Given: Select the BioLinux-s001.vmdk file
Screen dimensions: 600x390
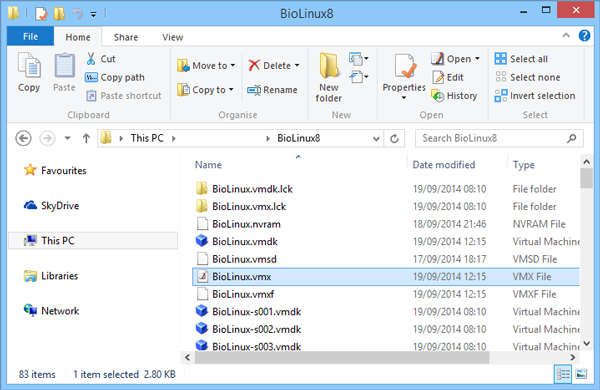Looking at the screenshot, I should point(256,312).
